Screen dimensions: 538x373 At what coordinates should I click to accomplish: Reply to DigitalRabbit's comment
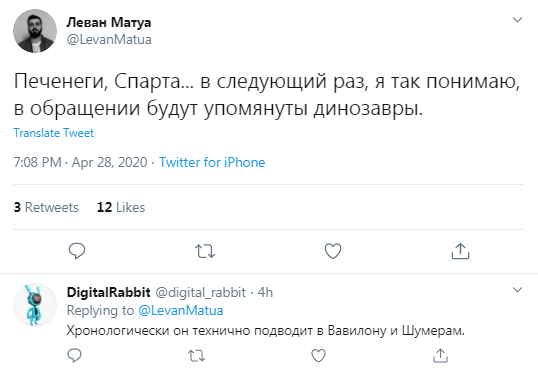[74, 355]
